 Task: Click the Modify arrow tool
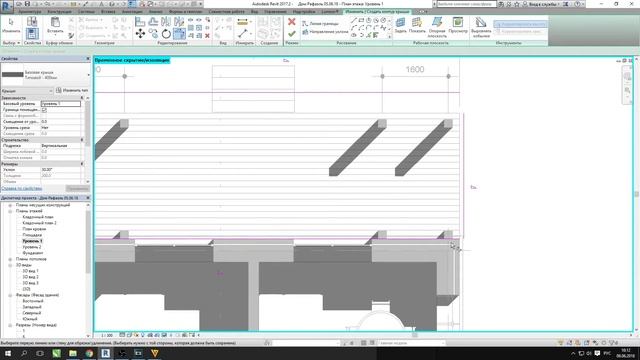11,24
